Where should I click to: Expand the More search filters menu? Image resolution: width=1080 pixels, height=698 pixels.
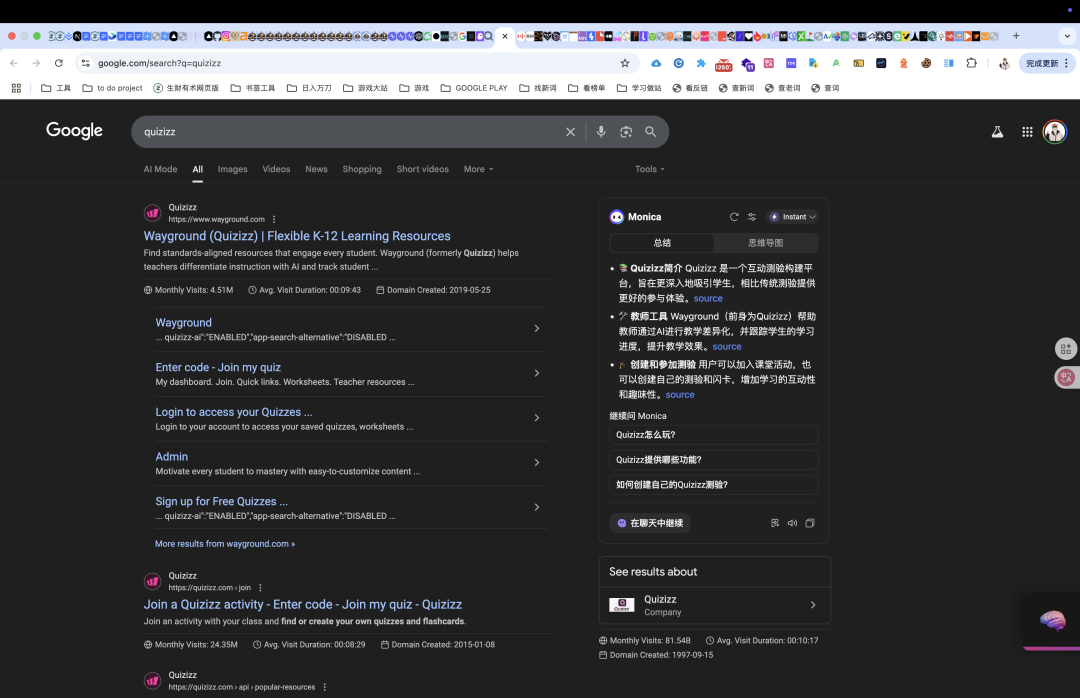click(x=478, y=169)
